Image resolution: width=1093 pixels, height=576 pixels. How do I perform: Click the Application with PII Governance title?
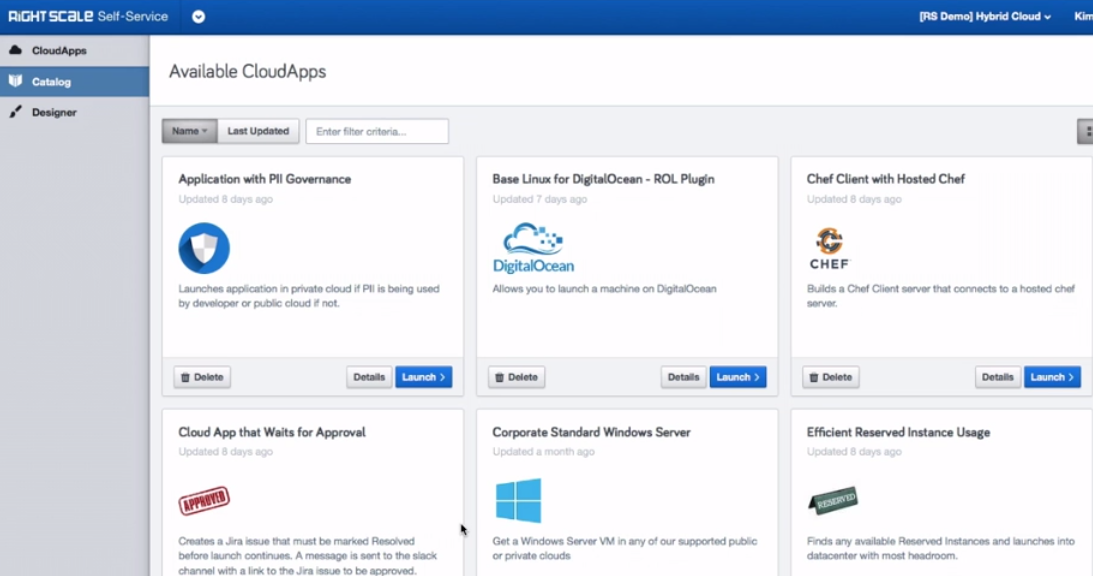[x=265, y=179]
